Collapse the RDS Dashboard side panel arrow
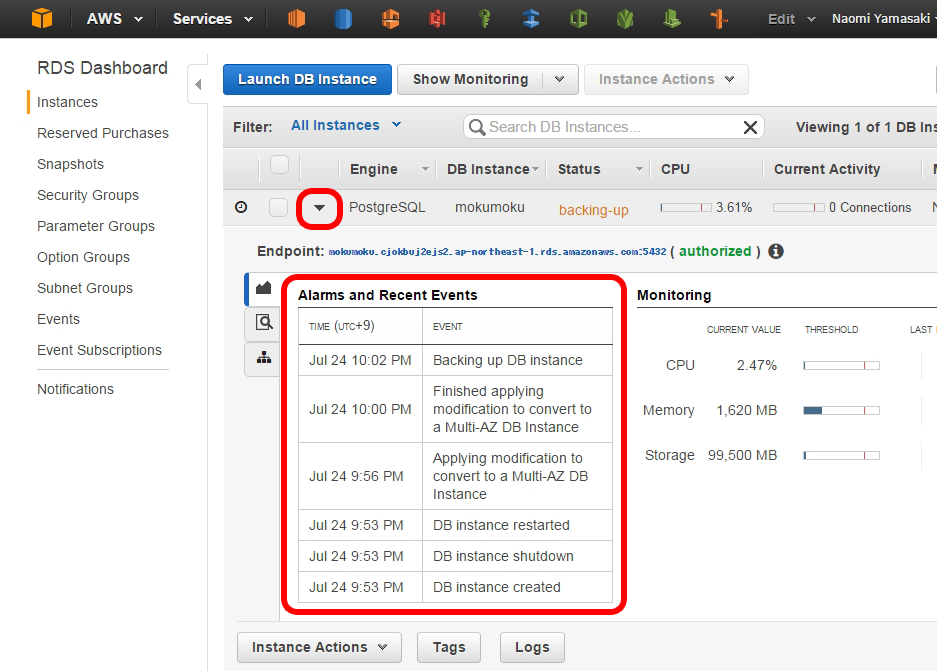Image resolution: width=937 pixels, height=671 pixels. click(x=198, y=84)
